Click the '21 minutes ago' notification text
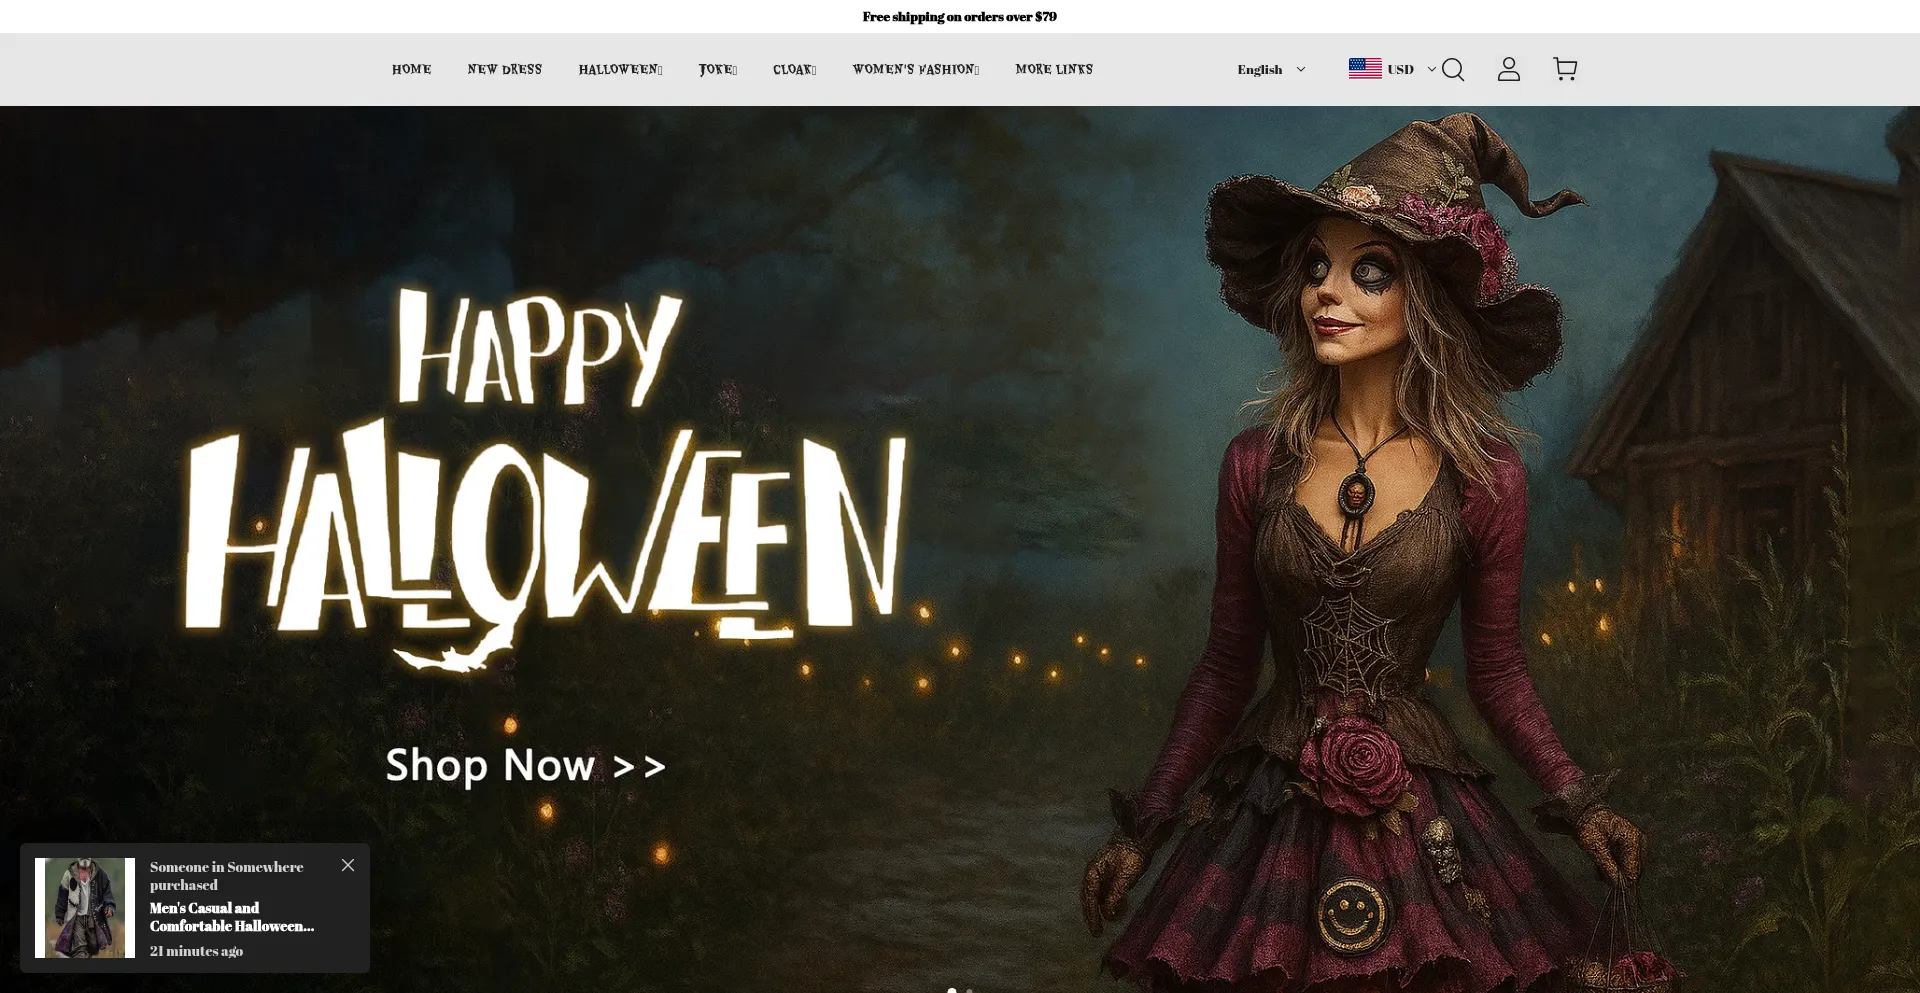This screenshot has width=1920, height=993. click(197, 951)
